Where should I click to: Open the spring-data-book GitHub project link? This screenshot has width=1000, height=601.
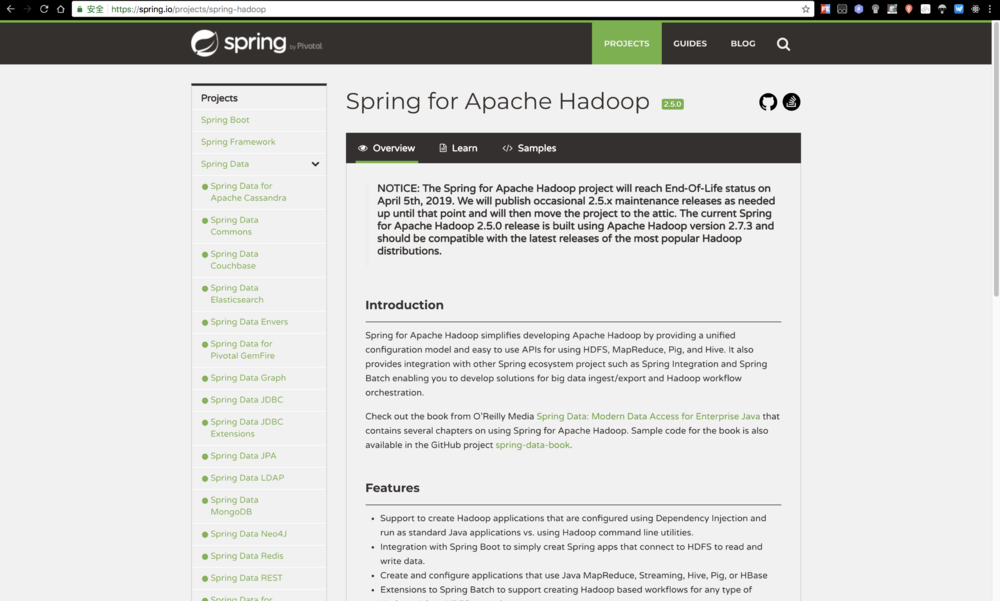pos(533,445)
